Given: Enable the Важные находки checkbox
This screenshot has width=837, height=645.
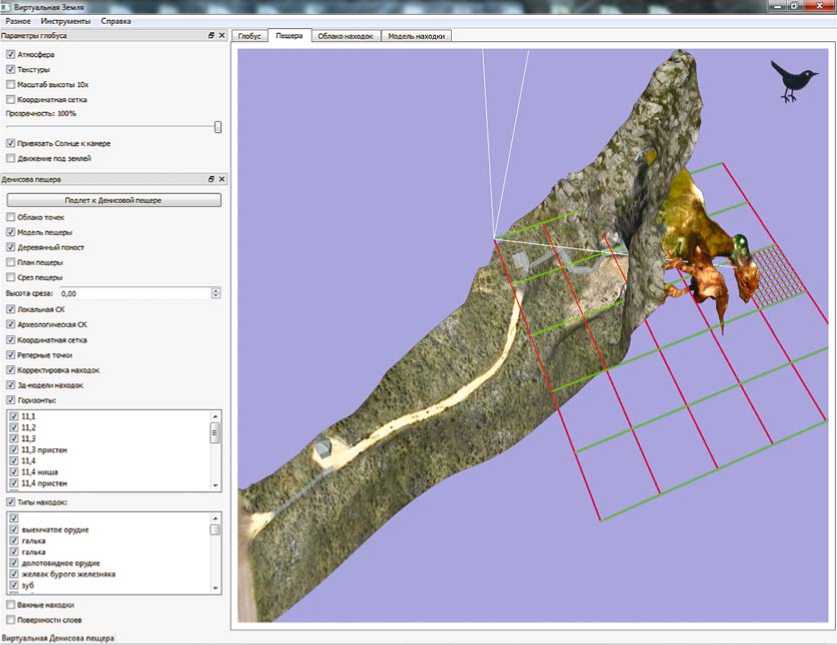Looking at the screenshot, I should point(10,605).
